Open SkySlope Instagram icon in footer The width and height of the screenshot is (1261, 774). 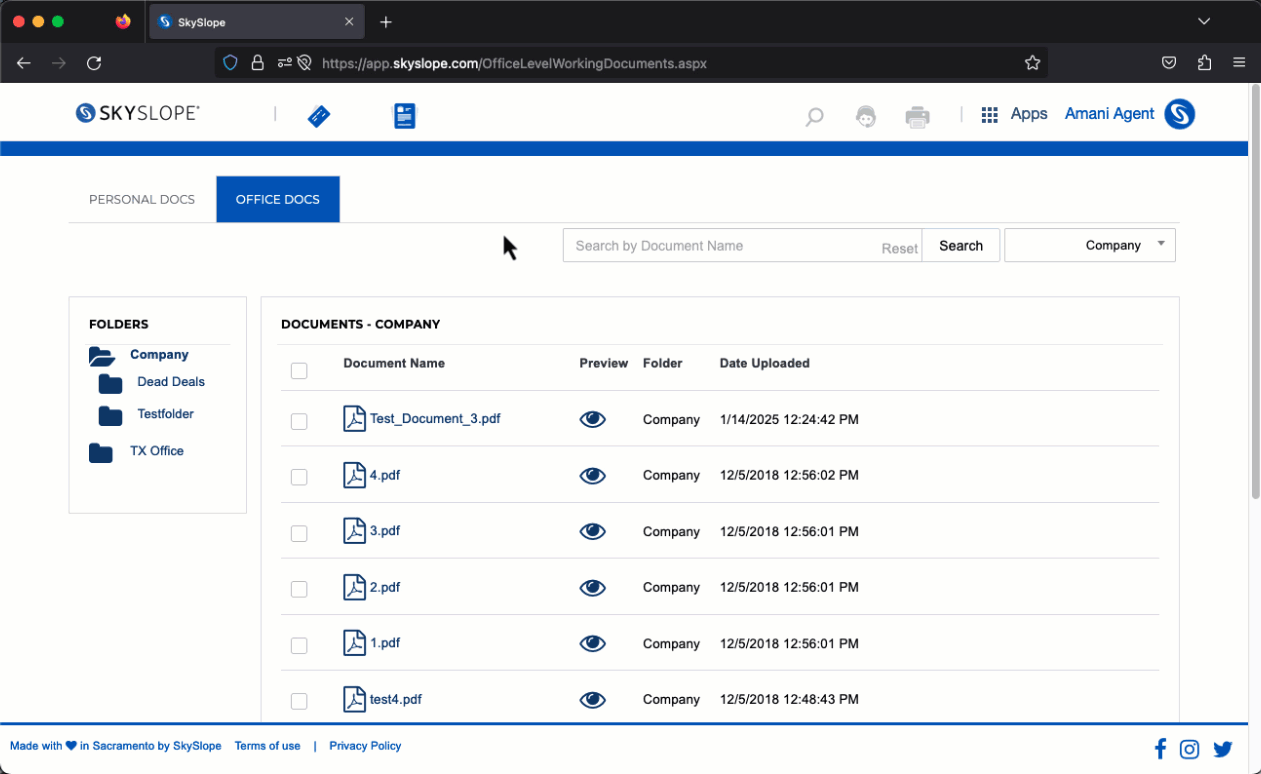pos(1190,748)
